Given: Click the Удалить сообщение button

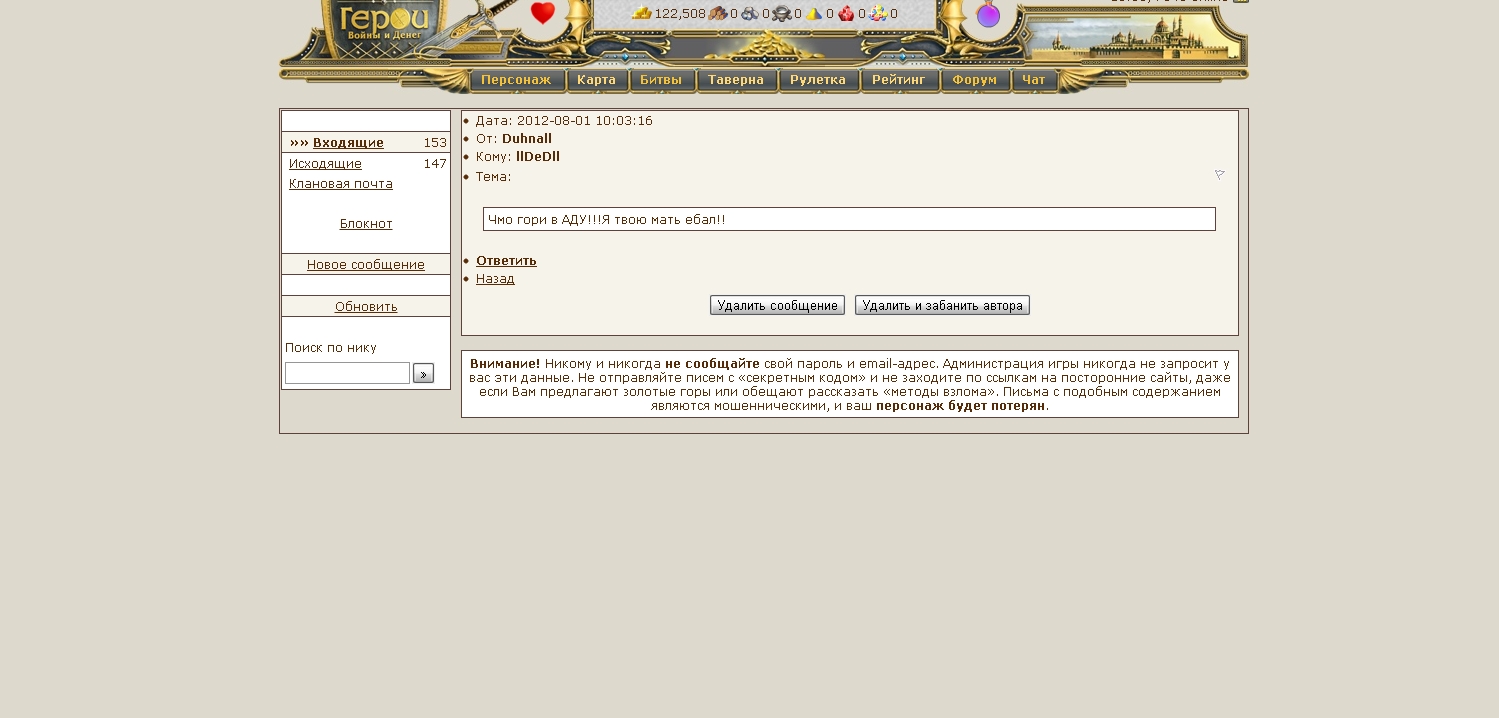Looking at the screenshot, I should coord(777,306).
